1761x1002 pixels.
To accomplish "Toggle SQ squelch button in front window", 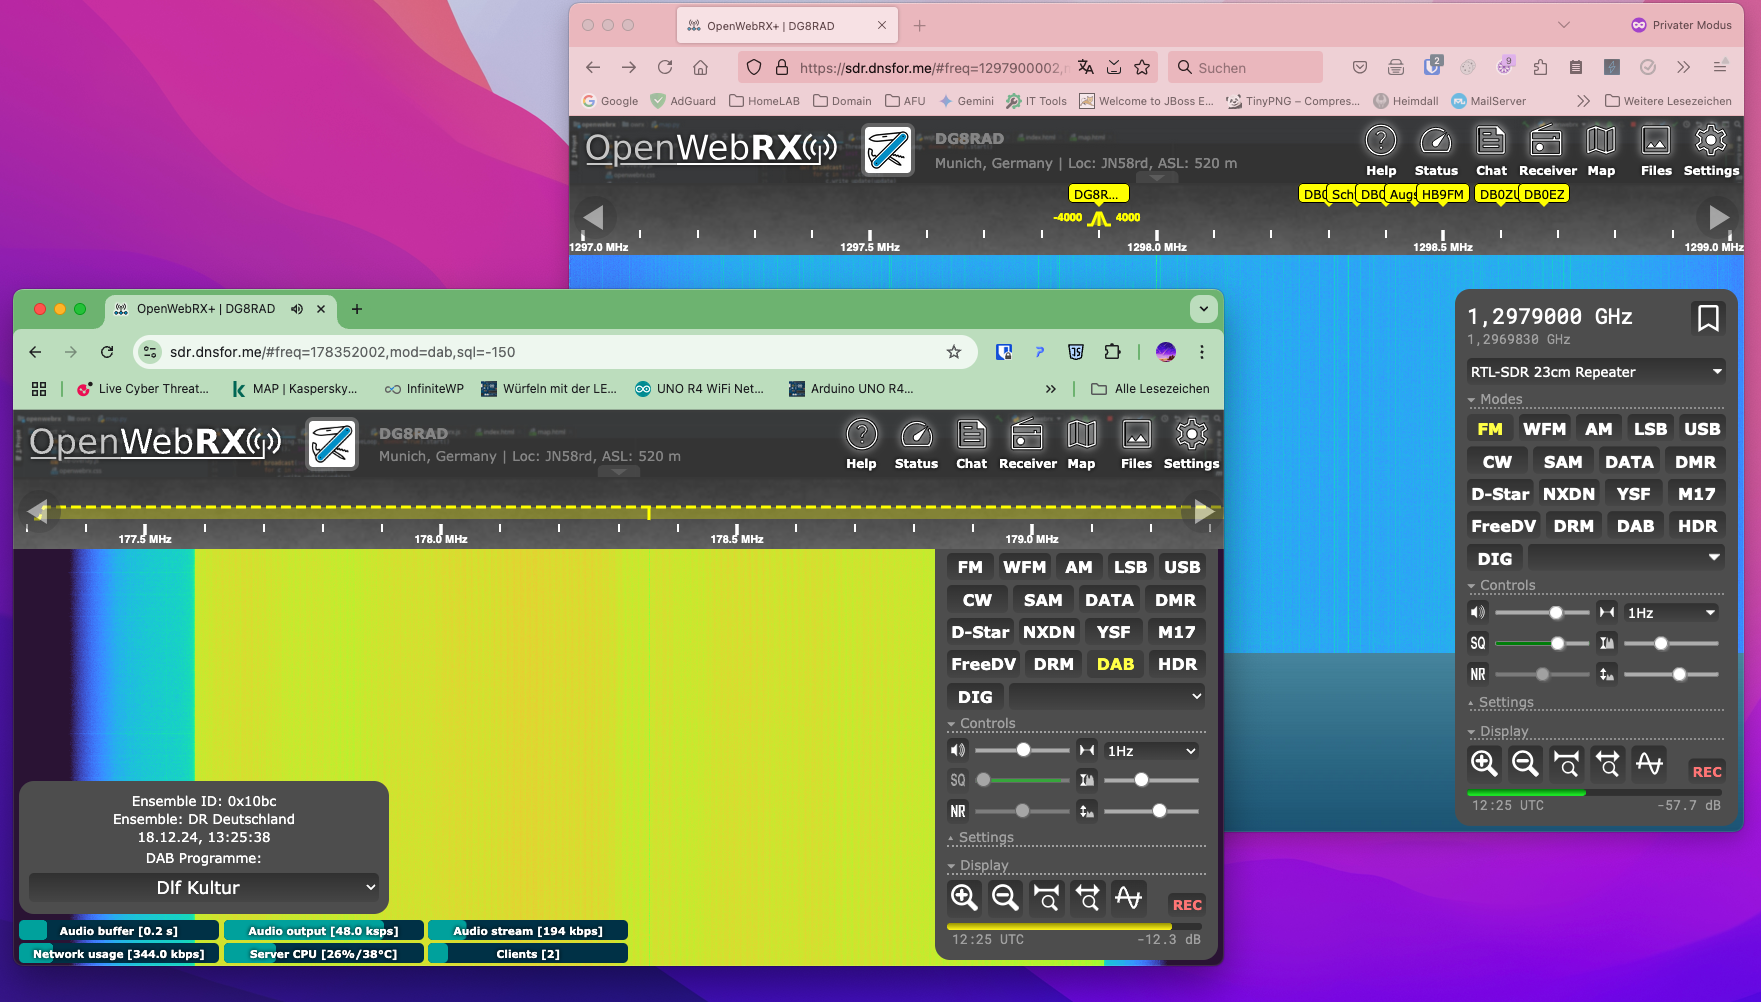I will coord(958,780).
